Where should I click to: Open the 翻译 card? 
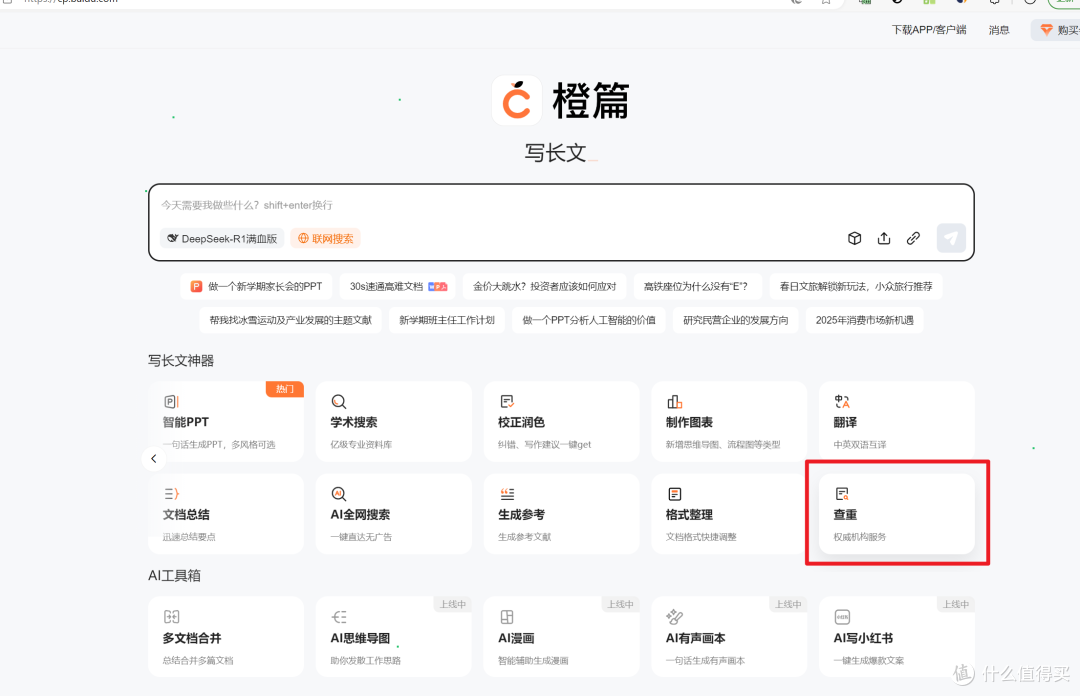click(897, 422)
